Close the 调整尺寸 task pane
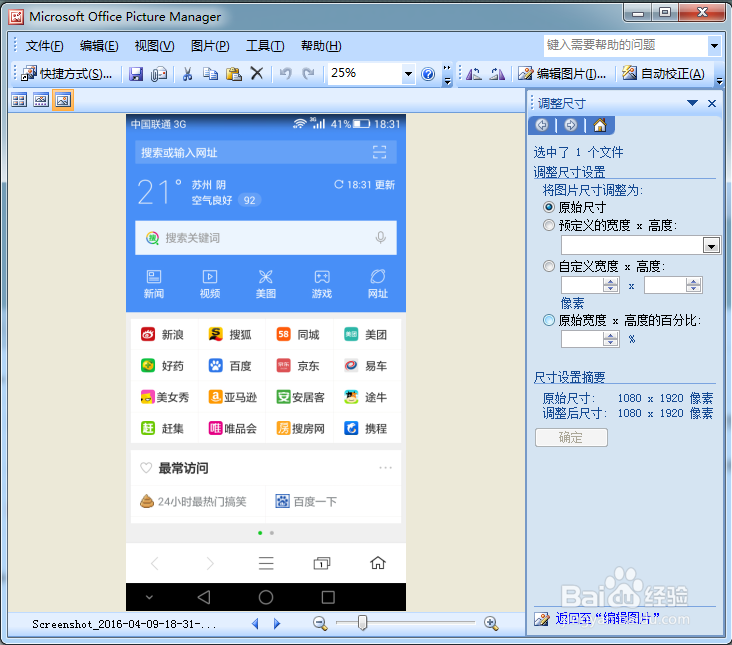The height and width of the screenshot is (645, 732). (712, 103)
